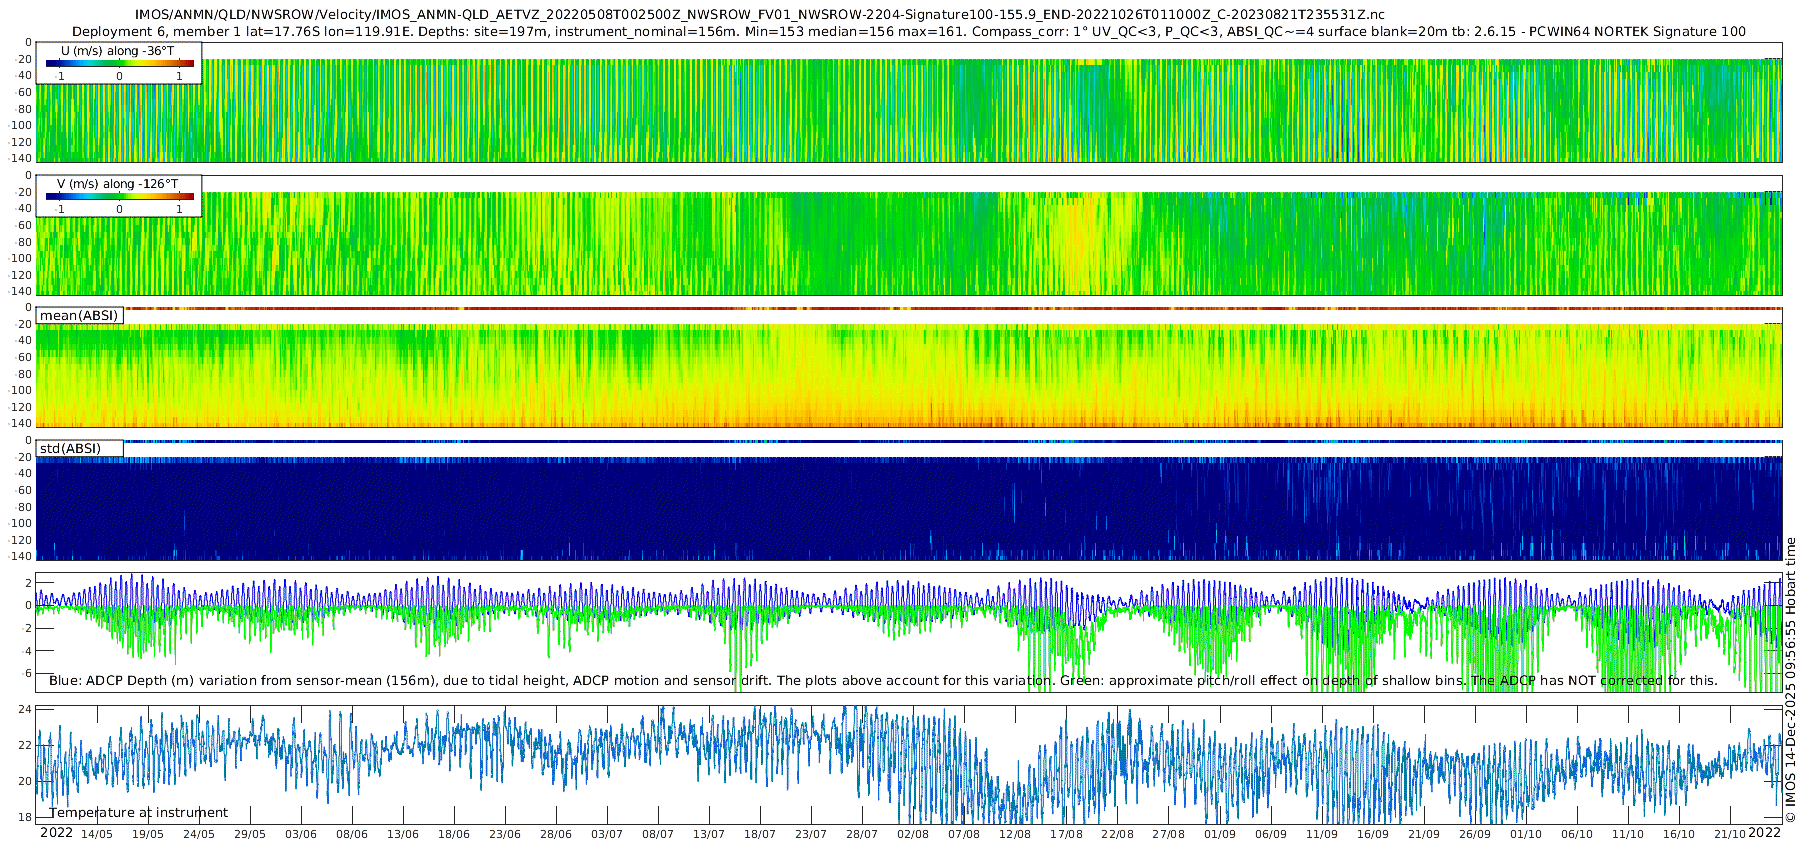Click the '28/06' date tick label
Viewport: 1800px width, 850px height.
[x=556, y=834]
